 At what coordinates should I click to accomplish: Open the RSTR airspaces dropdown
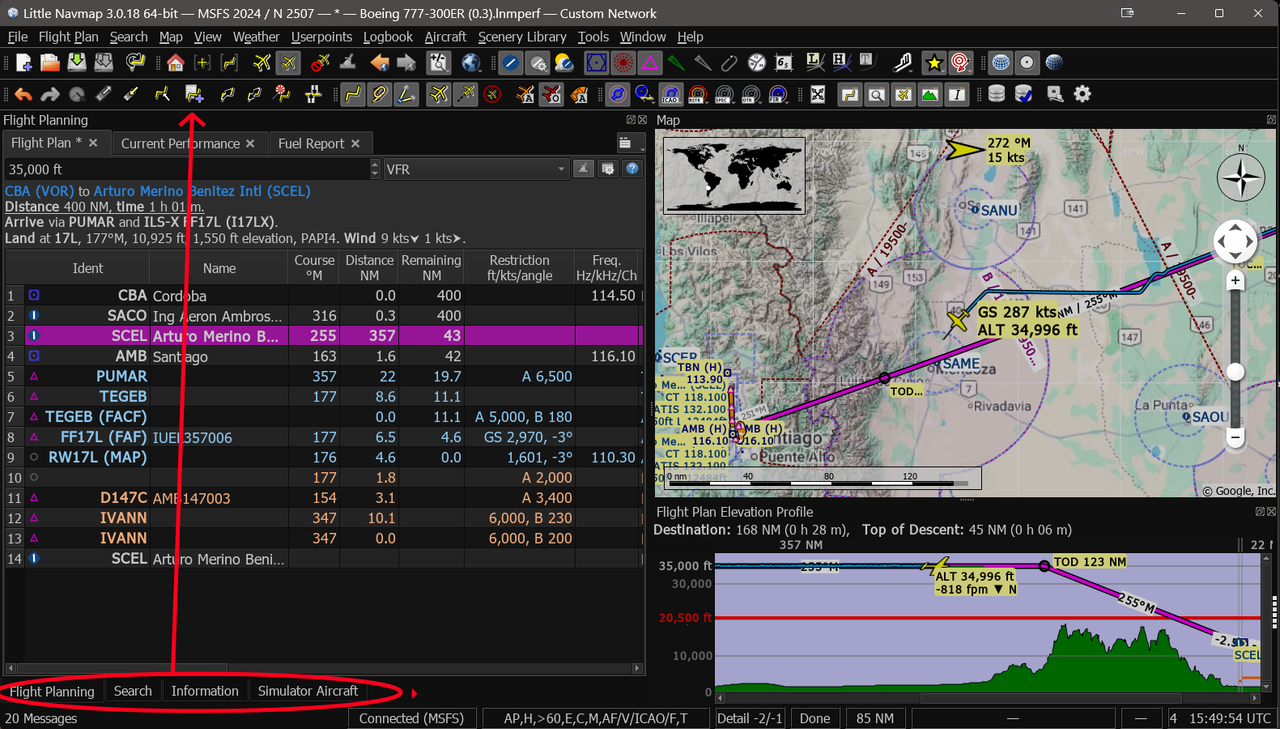point(697,95)
